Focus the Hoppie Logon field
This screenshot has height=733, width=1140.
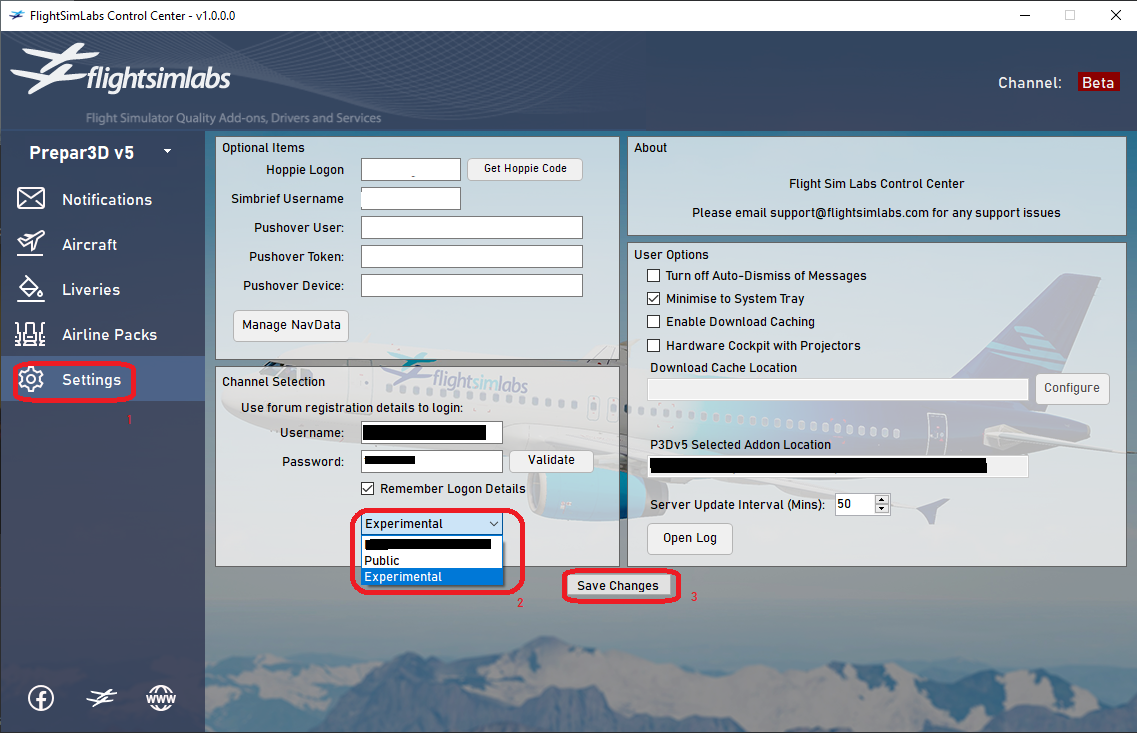(x=411, y=169)
